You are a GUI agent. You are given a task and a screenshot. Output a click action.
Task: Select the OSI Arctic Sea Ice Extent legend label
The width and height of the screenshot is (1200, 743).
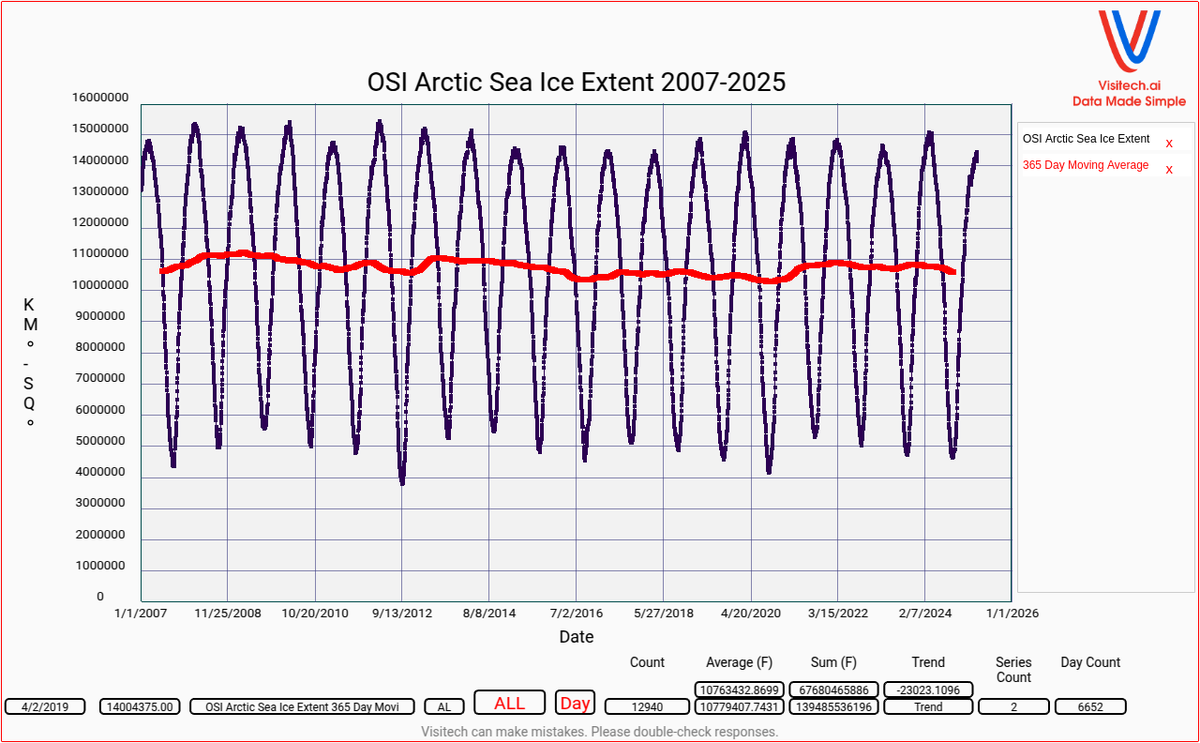pyautogui.click(x=1088, y=139)
